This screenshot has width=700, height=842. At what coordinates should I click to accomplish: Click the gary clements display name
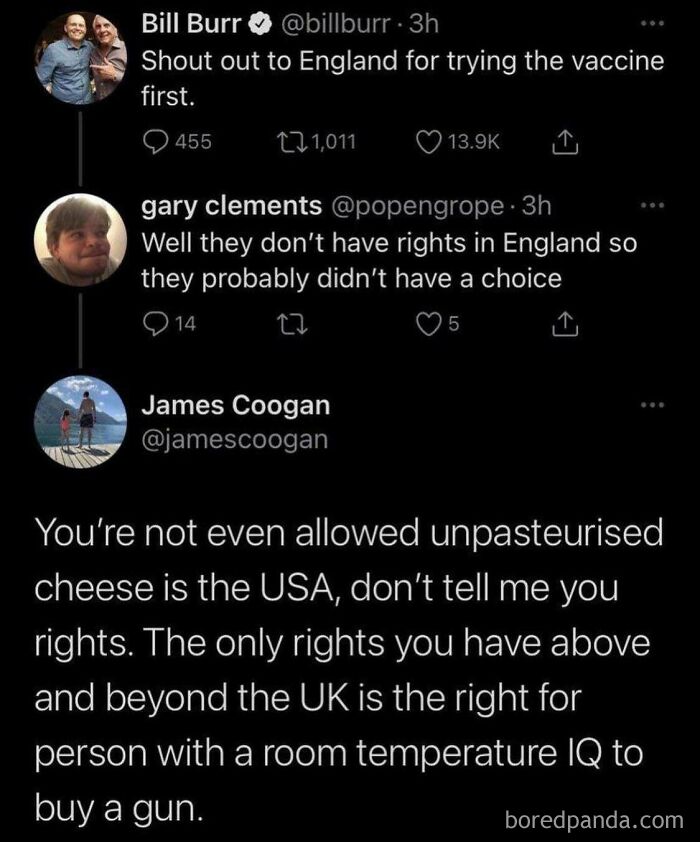pyautogui.click(x=231, y=206)
